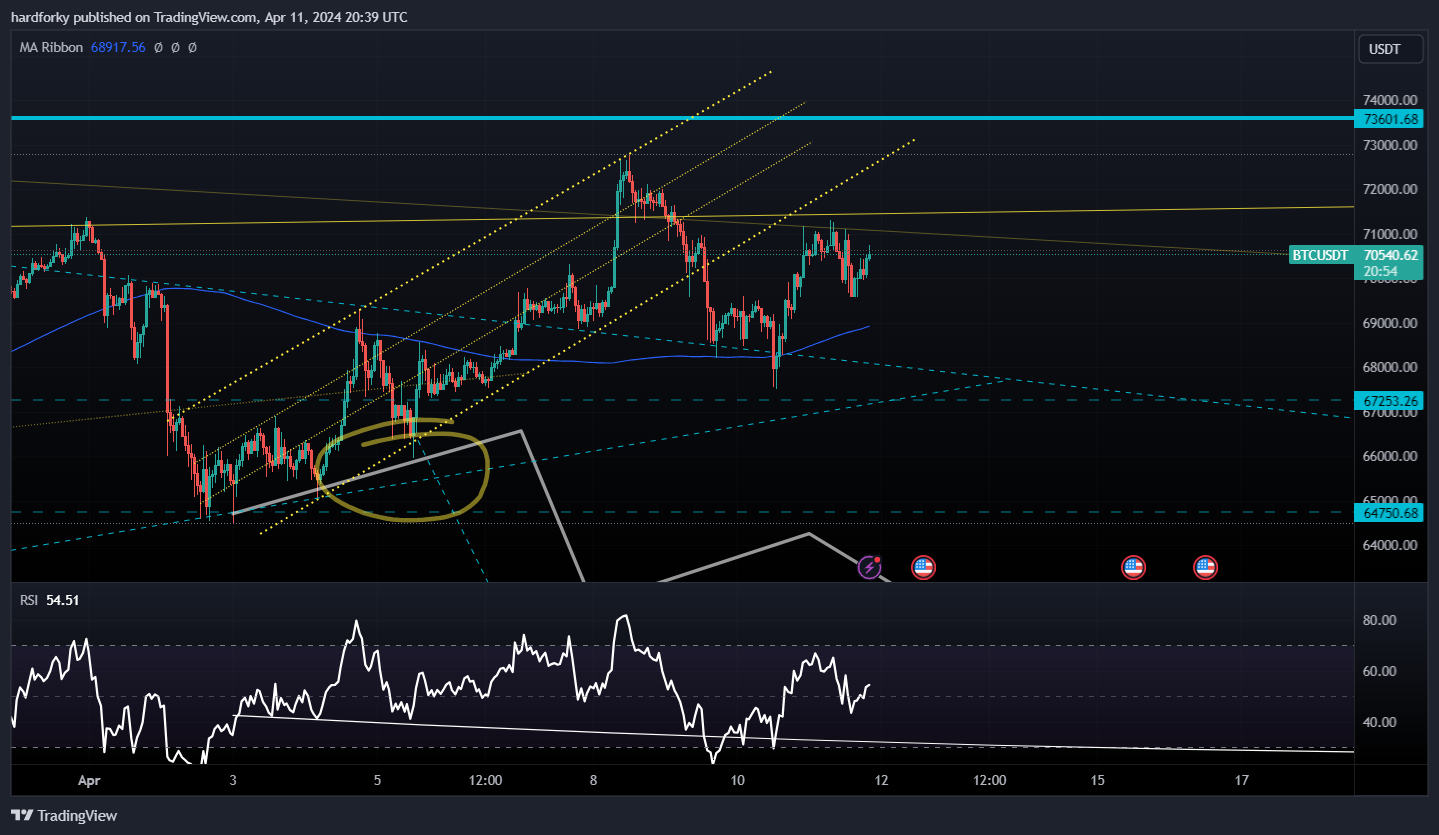Open the rightmost US flag economic event icon

click(1205, 568)
